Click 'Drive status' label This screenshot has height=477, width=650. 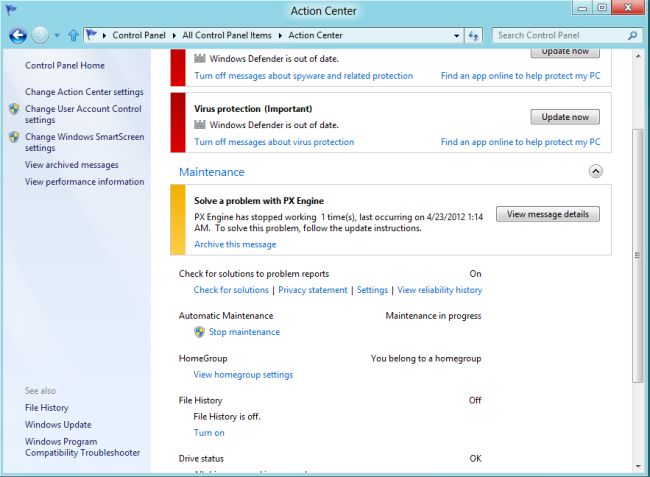[x=201, y=459]
